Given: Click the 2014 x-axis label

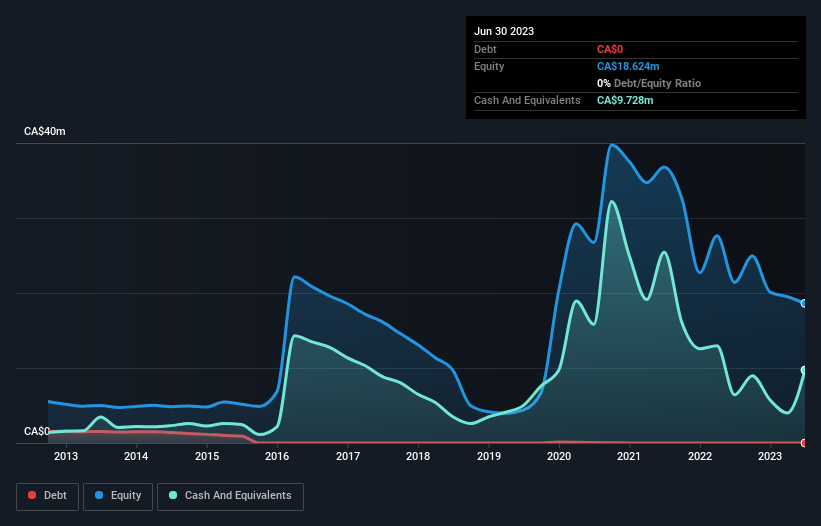Looking at the screenshot, I should point(136,456).
